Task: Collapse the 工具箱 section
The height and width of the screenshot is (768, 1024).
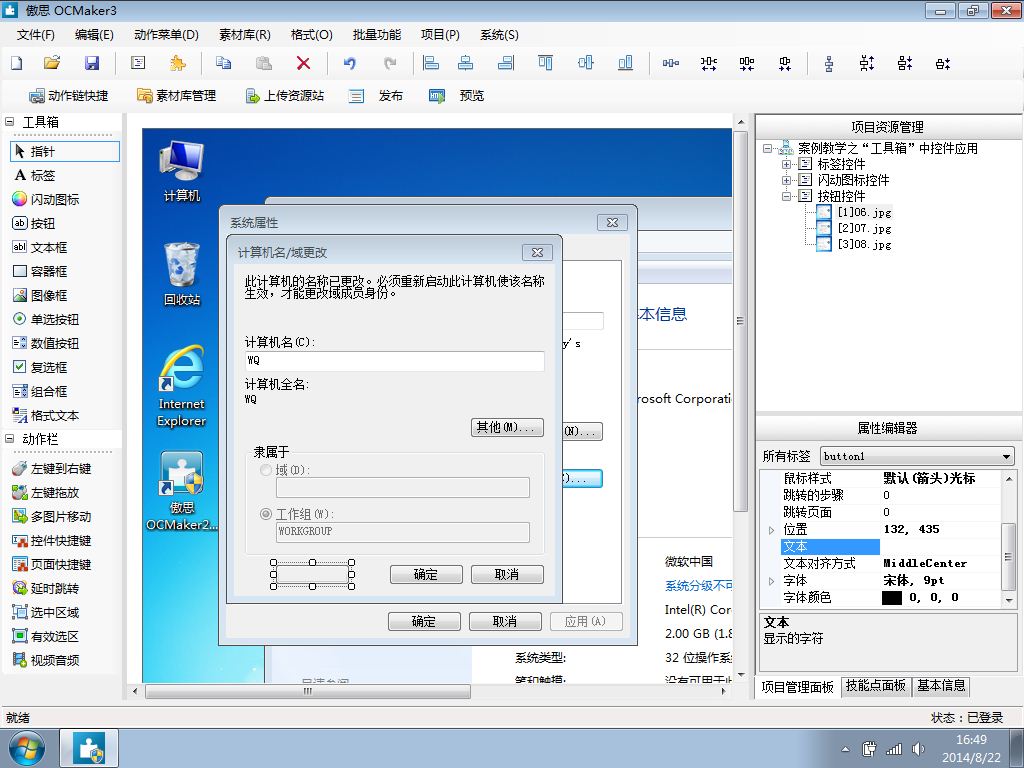Action: pos(10,121)
